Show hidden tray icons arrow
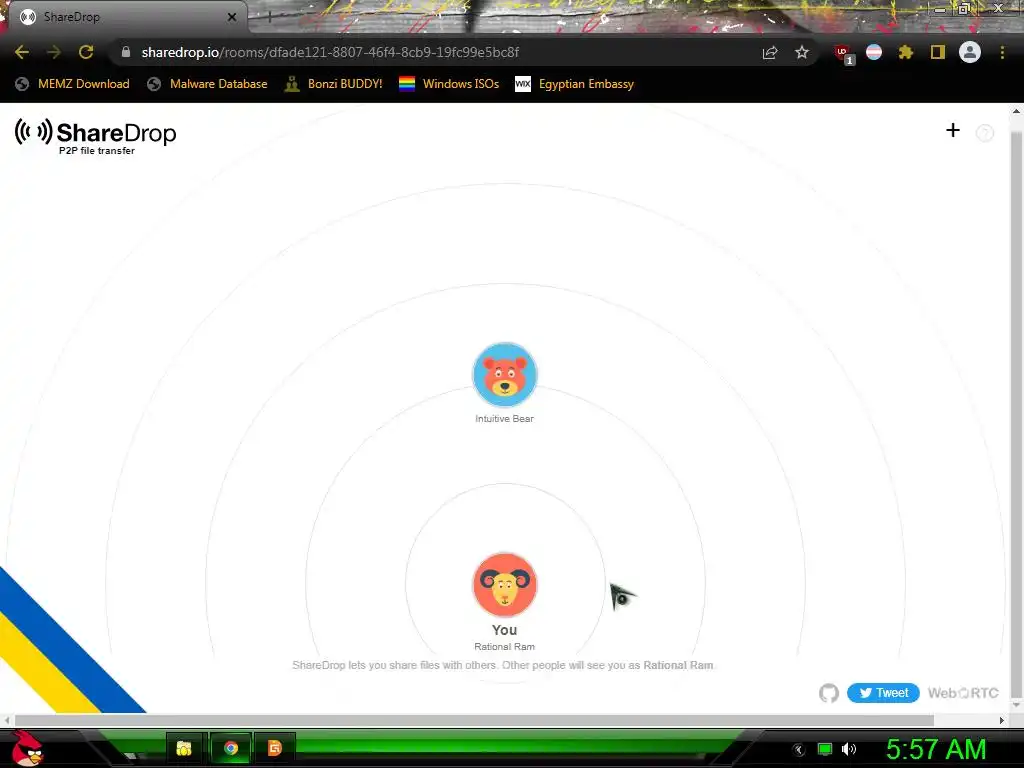Image resolution: width=1024 pixels, height=768 pixels. tap(798, 750)
